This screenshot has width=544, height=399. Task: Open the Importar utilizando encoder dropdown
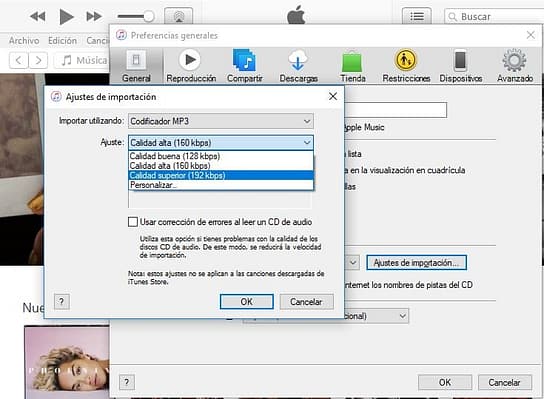coord(221,121)
